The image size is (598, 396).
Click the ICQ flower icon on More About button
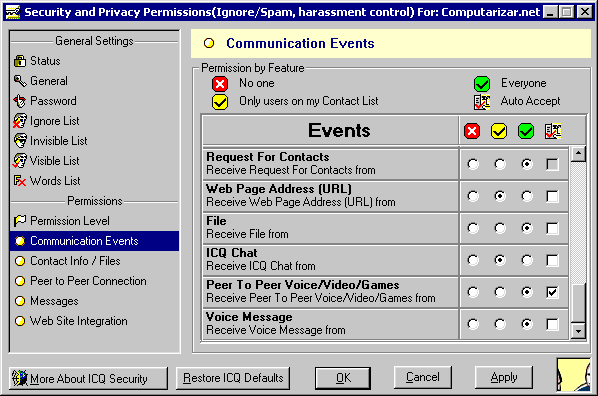(x=19, y=378)
